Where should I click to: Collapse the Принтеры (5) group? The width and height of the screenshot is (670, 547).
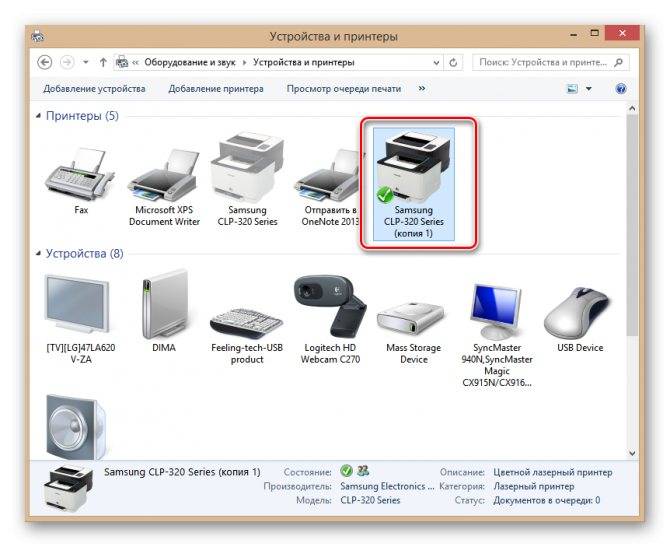[38, 116]
